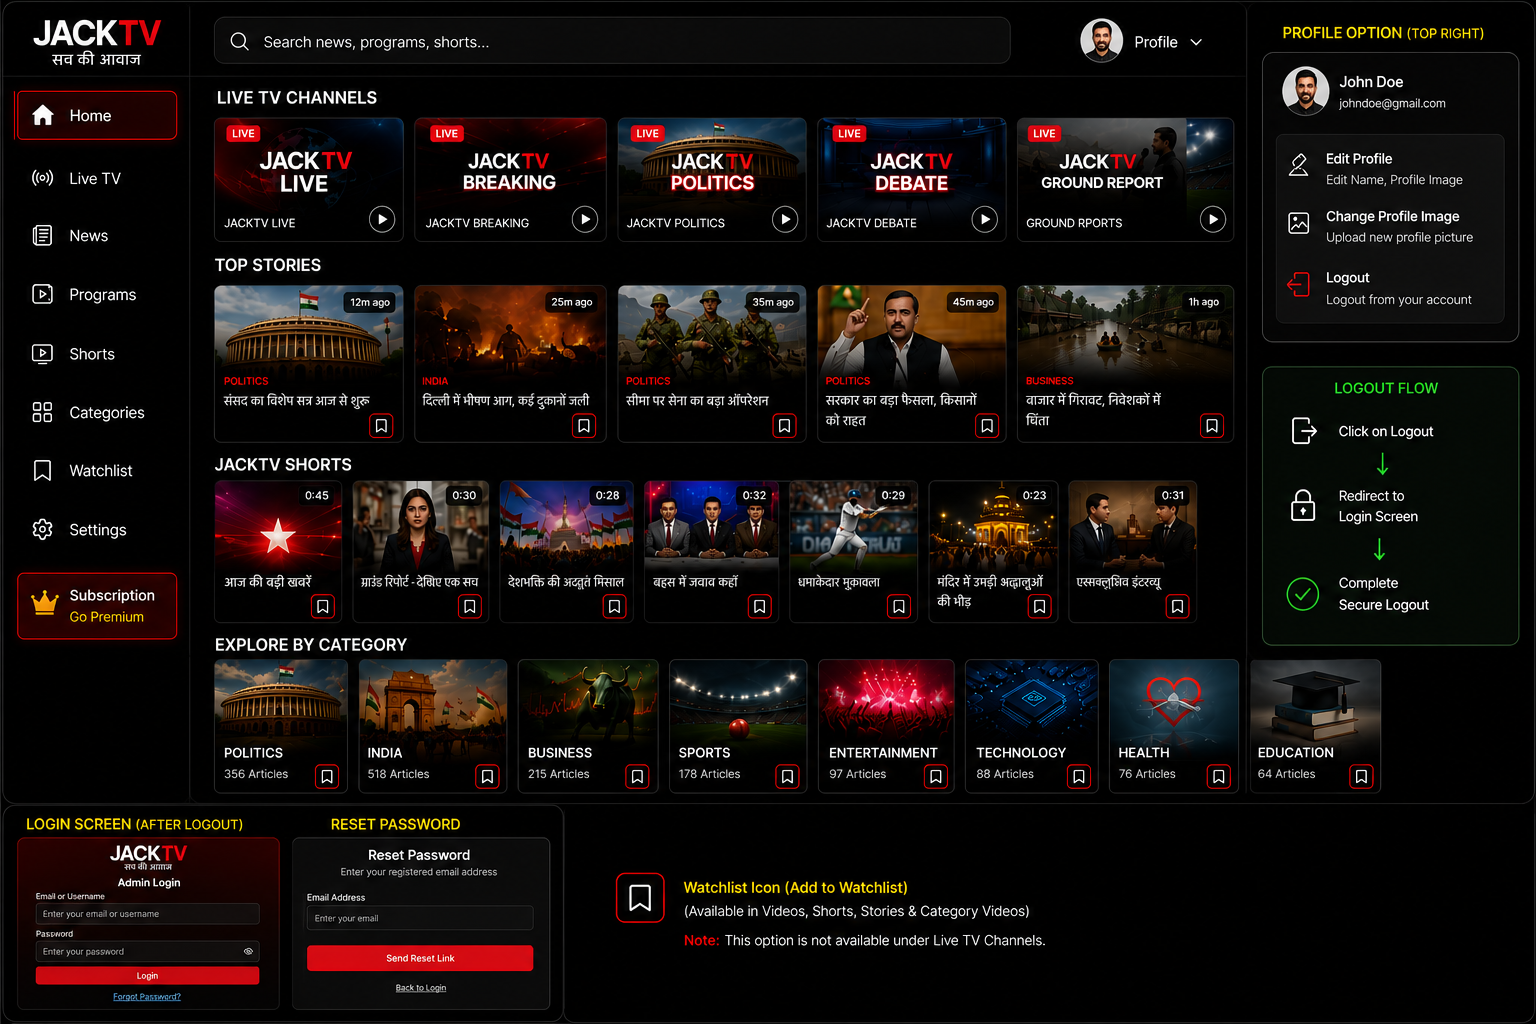Click the search news input field
The height and width of the screenshot is (1024, 1536).
pyautogui.click(x=612, y=41)
